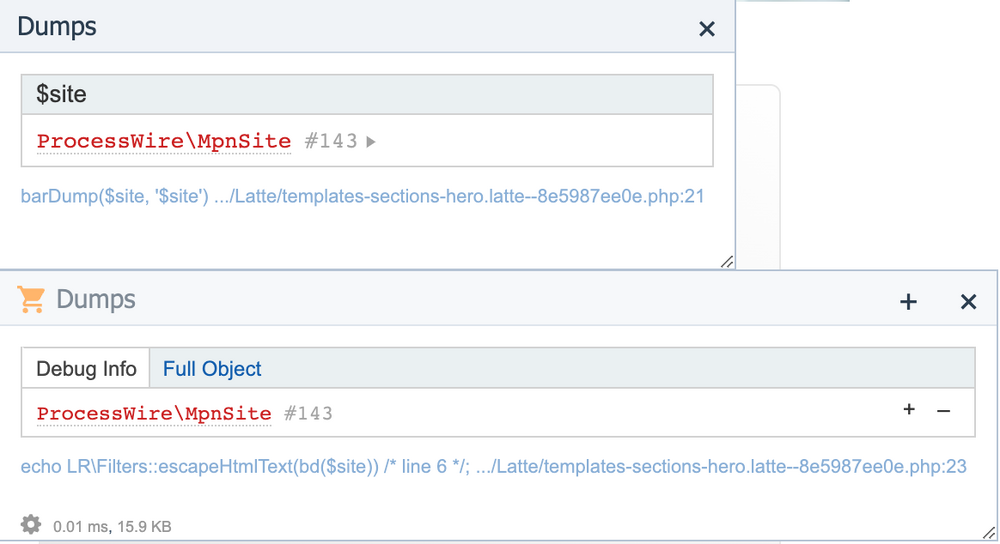Grab the cart Dumps panel resize handle
This screenshot has height=544, width=1000.
[x=989, y=533]
